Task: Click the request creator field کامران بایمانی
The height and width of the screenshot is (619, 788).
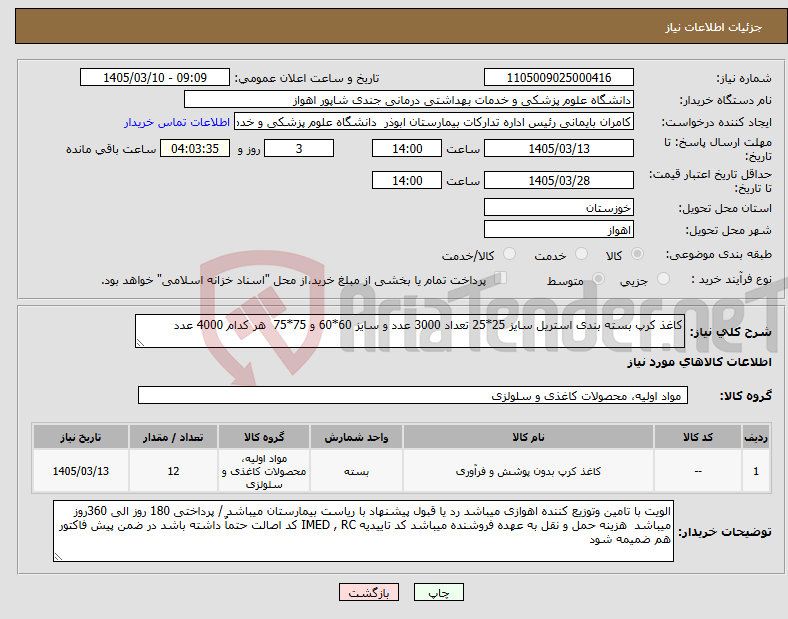Action: [x=434, y=122]
